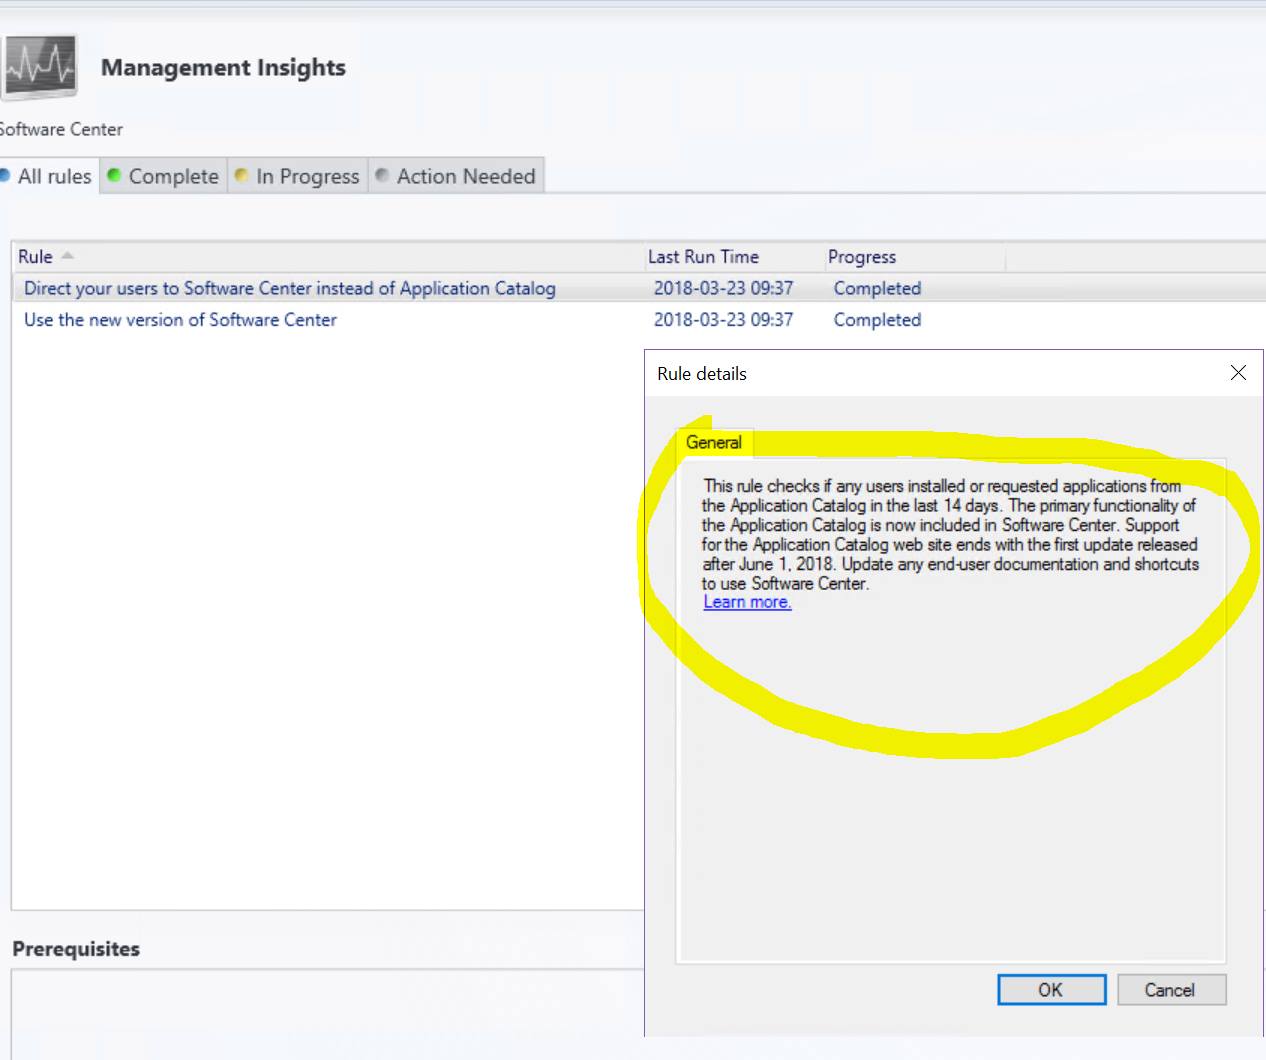
Task: Click the Prerequisites heading
Action: tap(76, 949)
